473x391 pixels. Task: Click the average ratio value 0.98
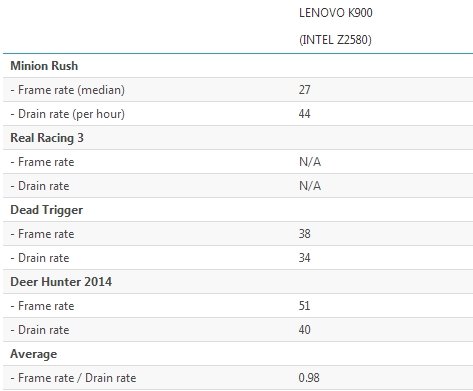click(309, 378)
